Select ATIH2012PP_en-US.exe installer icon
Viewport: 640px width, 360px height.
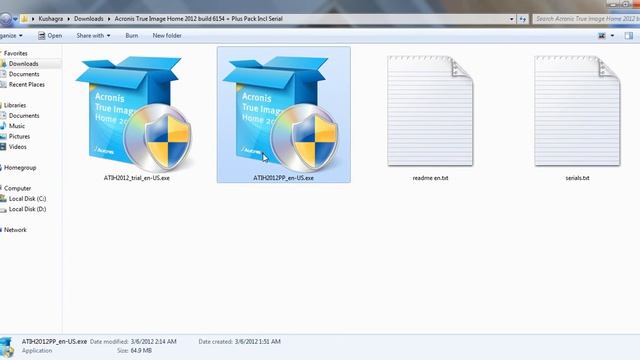coord(280,114)
